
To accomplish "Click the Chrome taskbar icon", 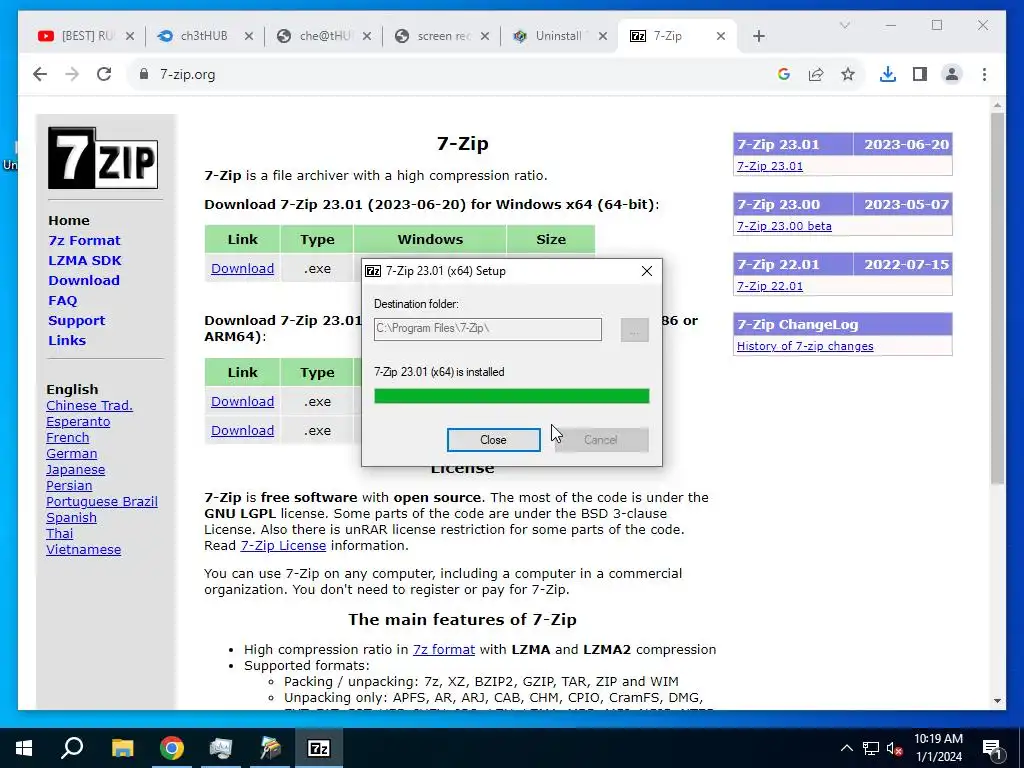I will click(x=172, y=748).
